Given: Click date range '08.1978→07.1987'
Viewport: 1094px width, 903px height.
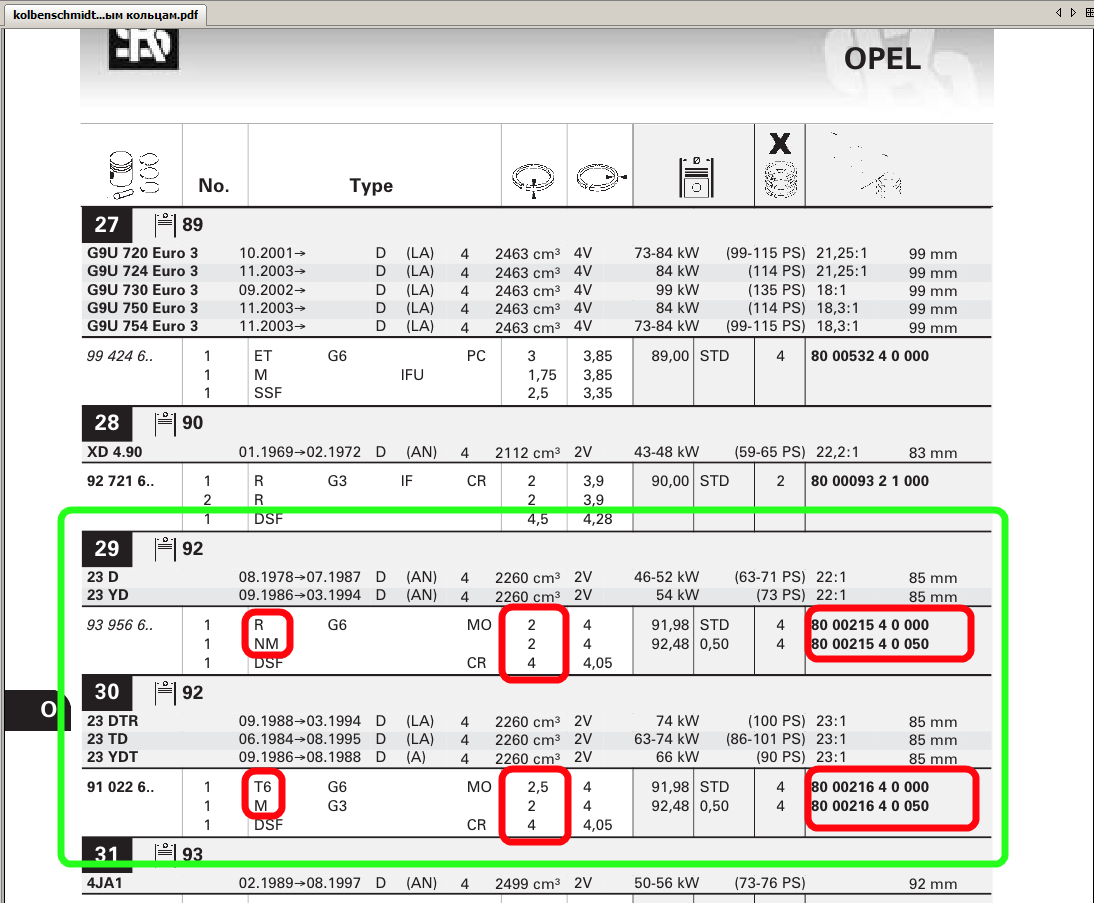Looking at the screenshot, I should [300, 578].
